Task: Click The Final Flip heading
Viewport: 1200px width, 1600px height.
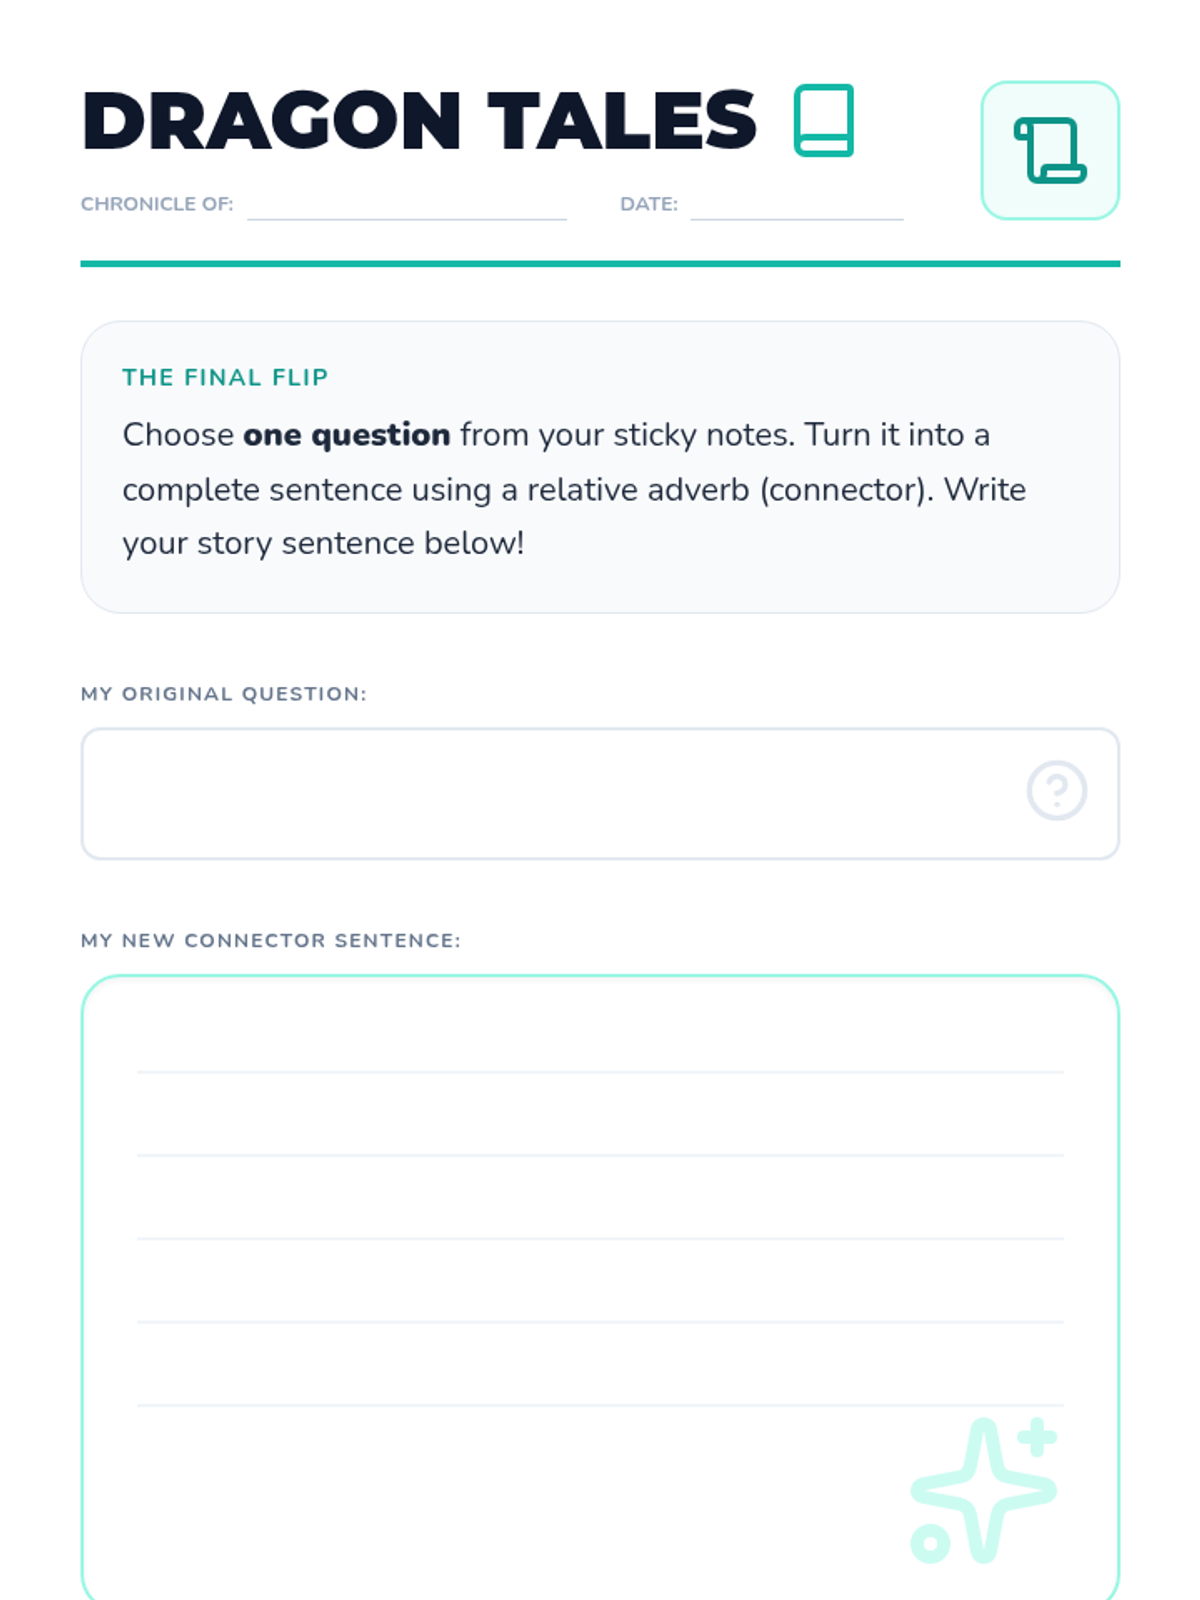Action: coord(225,377)
